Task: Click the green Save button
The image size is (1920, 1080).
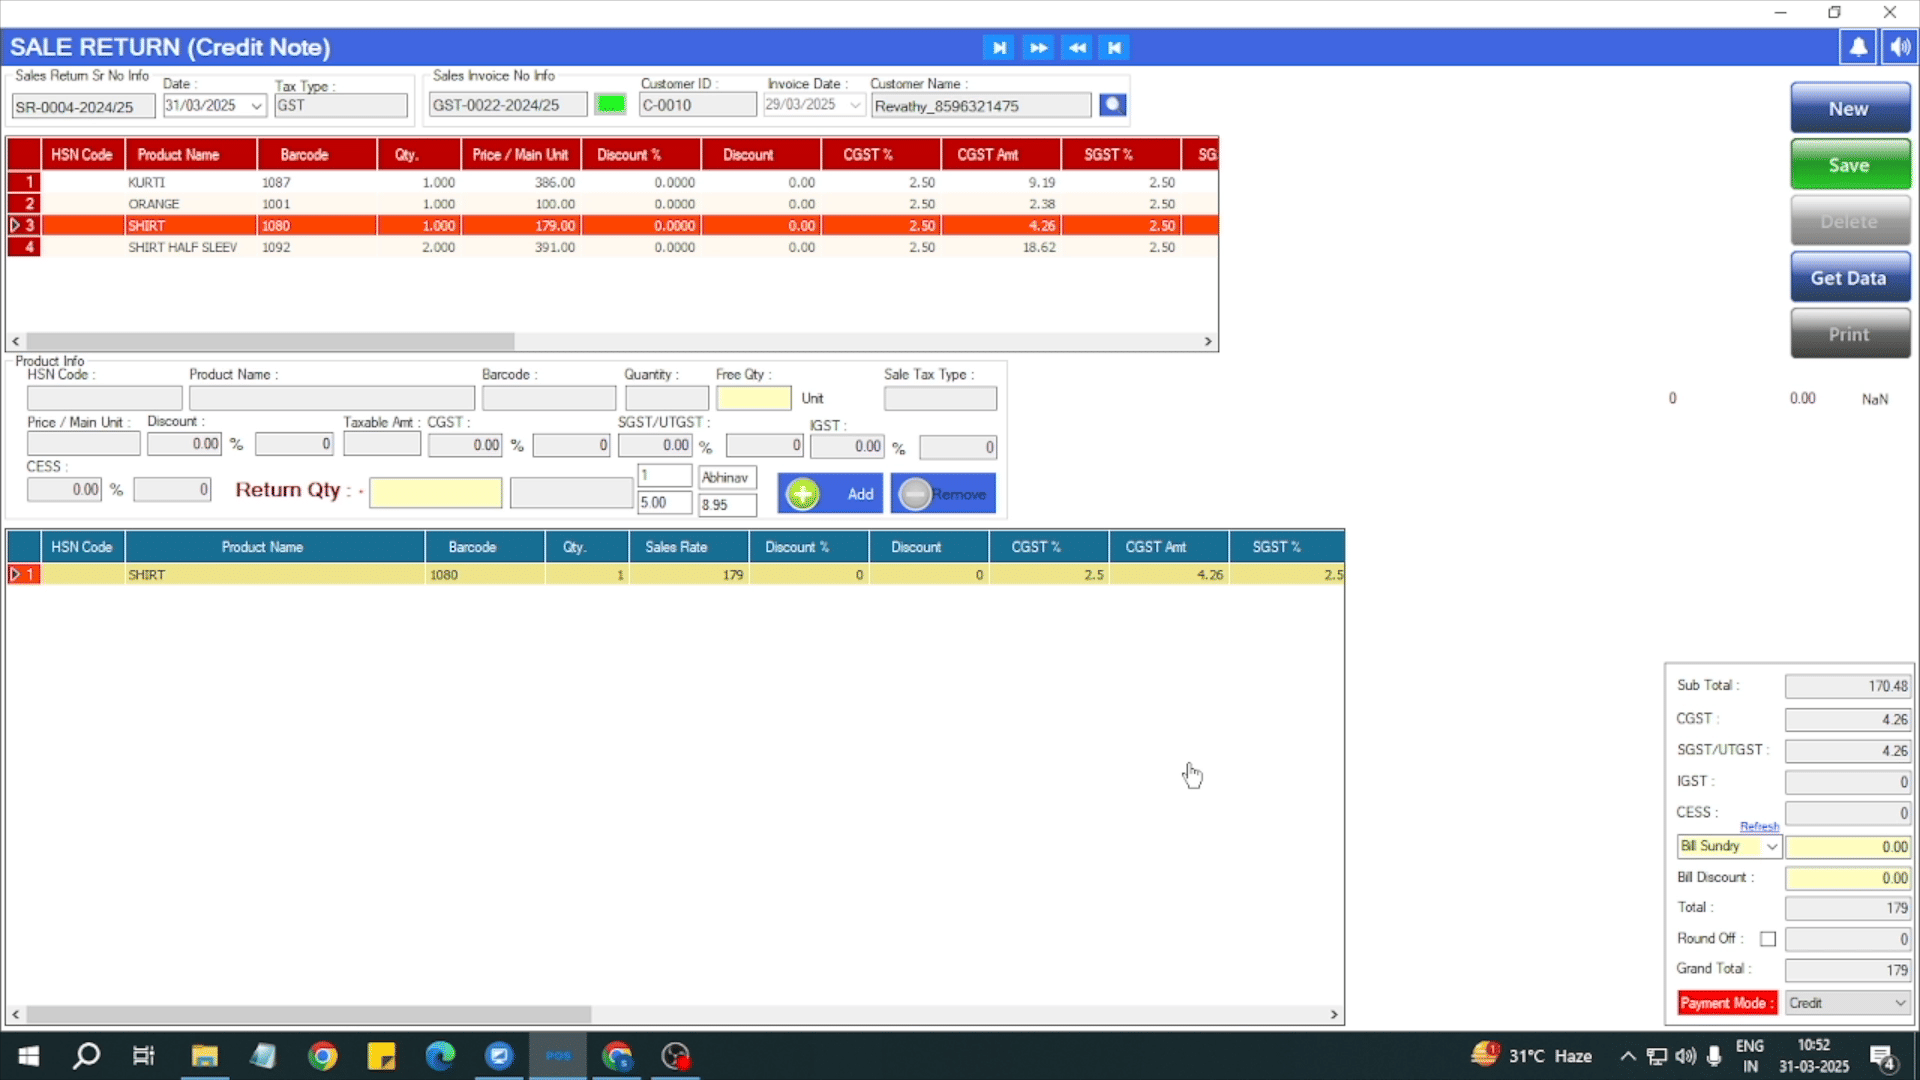Action: (1849, 165)
